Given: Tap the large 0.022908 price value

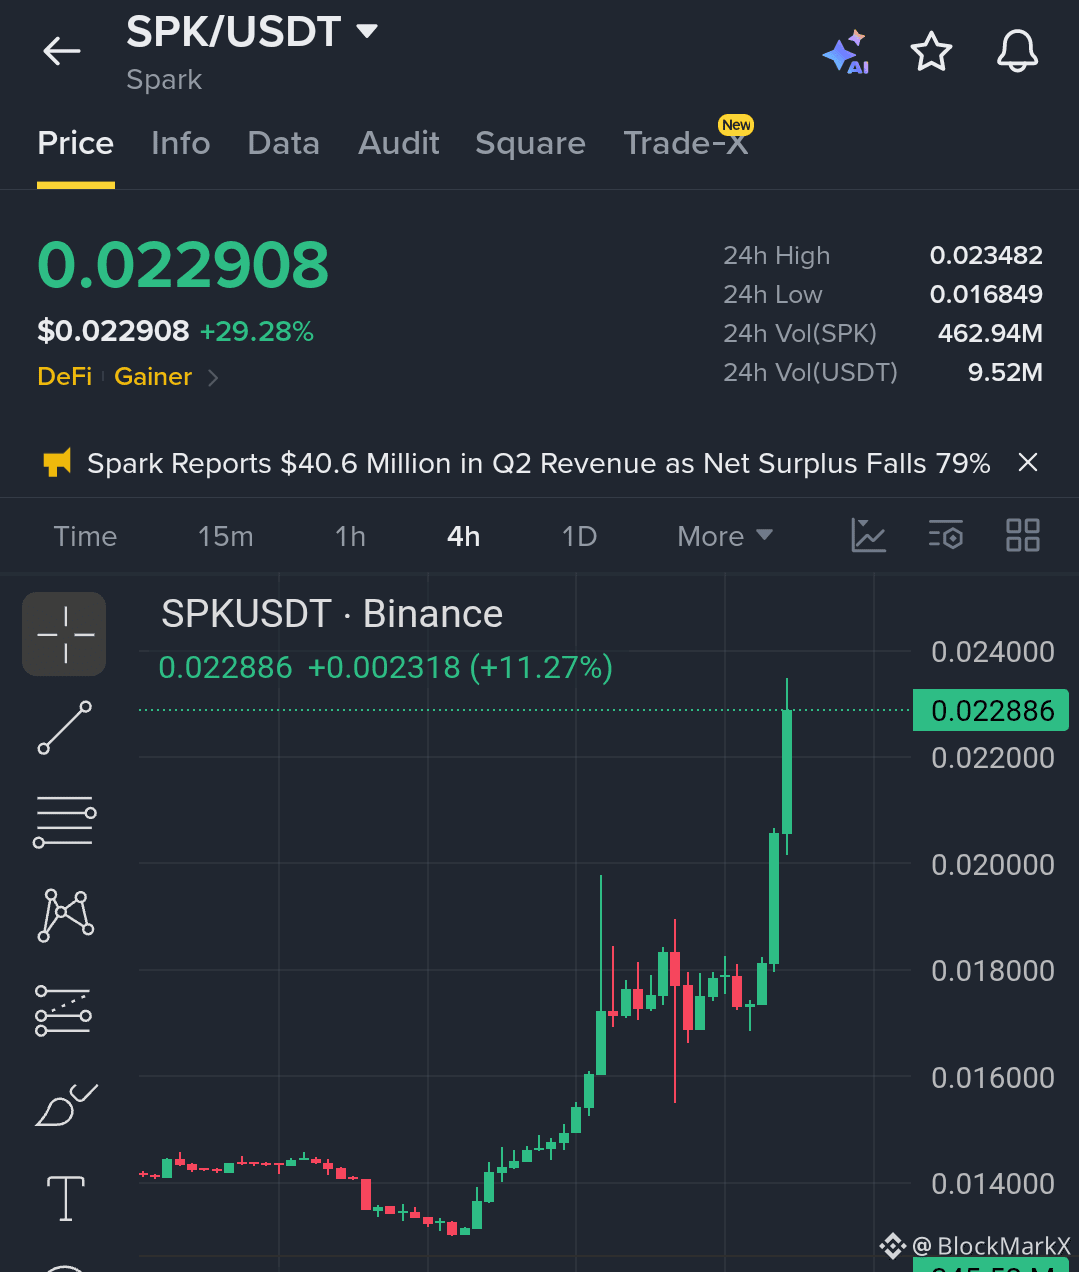Looking at the screenshot, I should [183, 266].
